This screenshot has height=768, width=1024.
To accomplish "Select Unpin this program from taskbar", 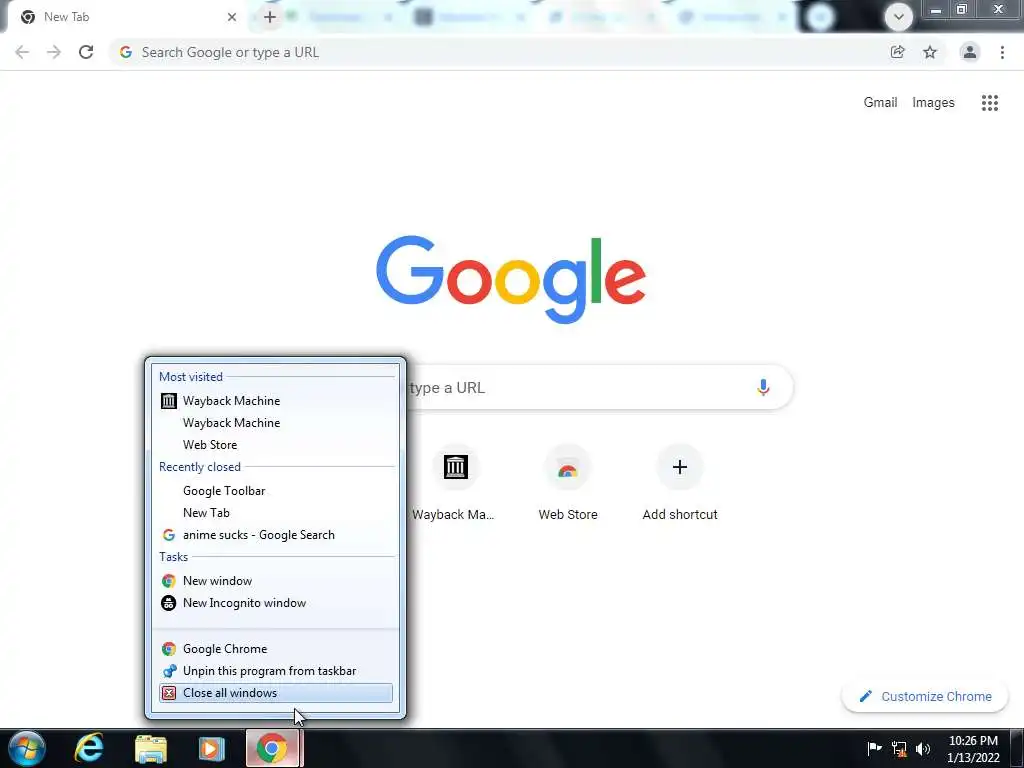I will point(276,671).
